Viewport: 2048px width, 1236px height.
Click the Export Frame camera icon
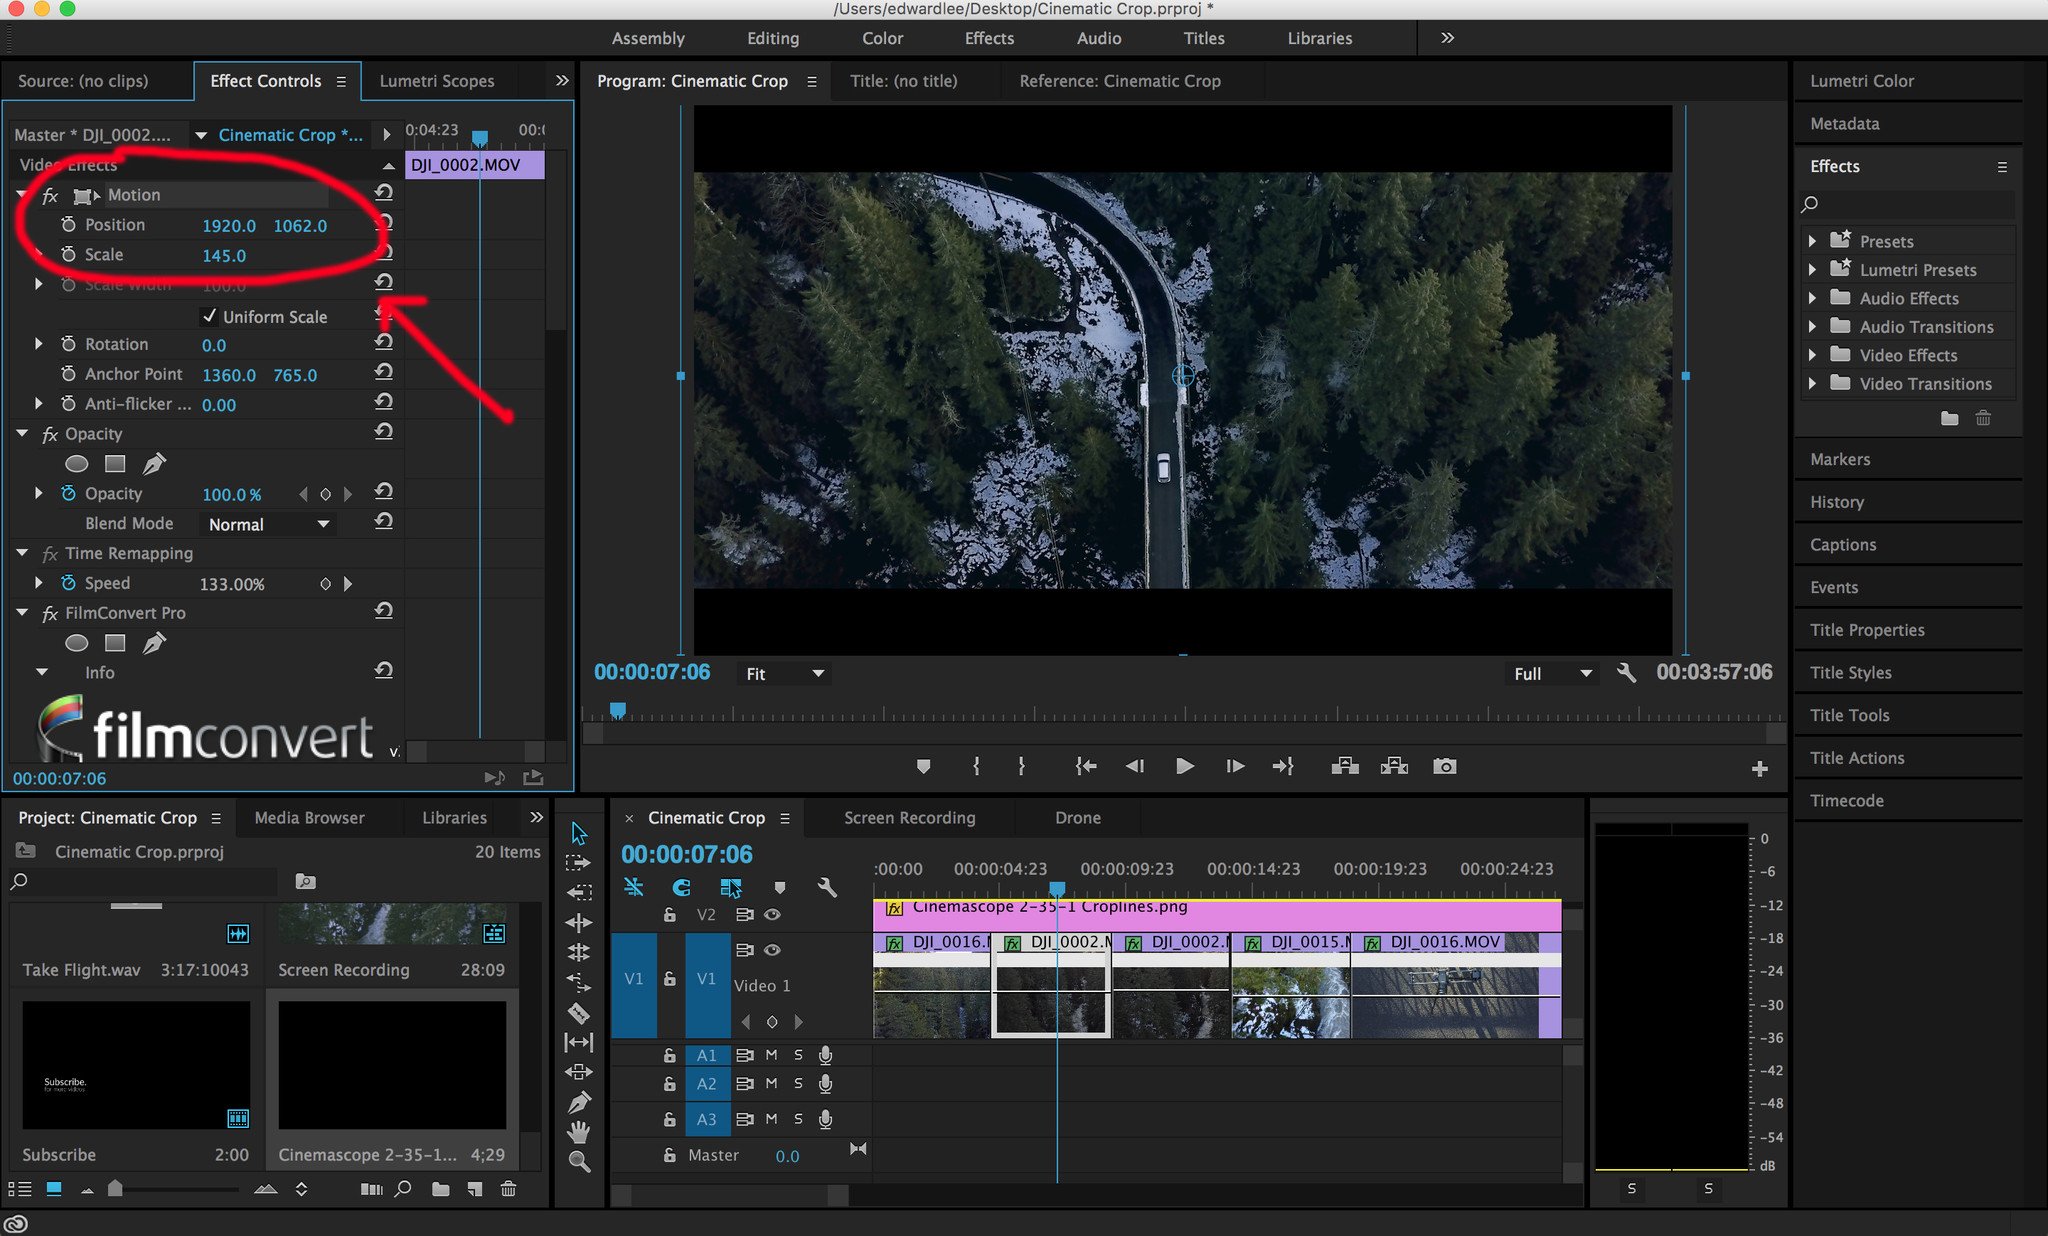click(1444, 766)
